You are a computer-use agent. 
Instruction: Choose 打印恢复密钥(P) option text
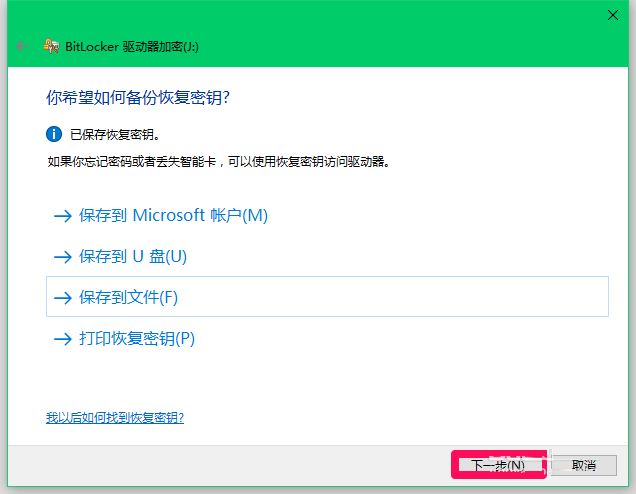(137, 338)
